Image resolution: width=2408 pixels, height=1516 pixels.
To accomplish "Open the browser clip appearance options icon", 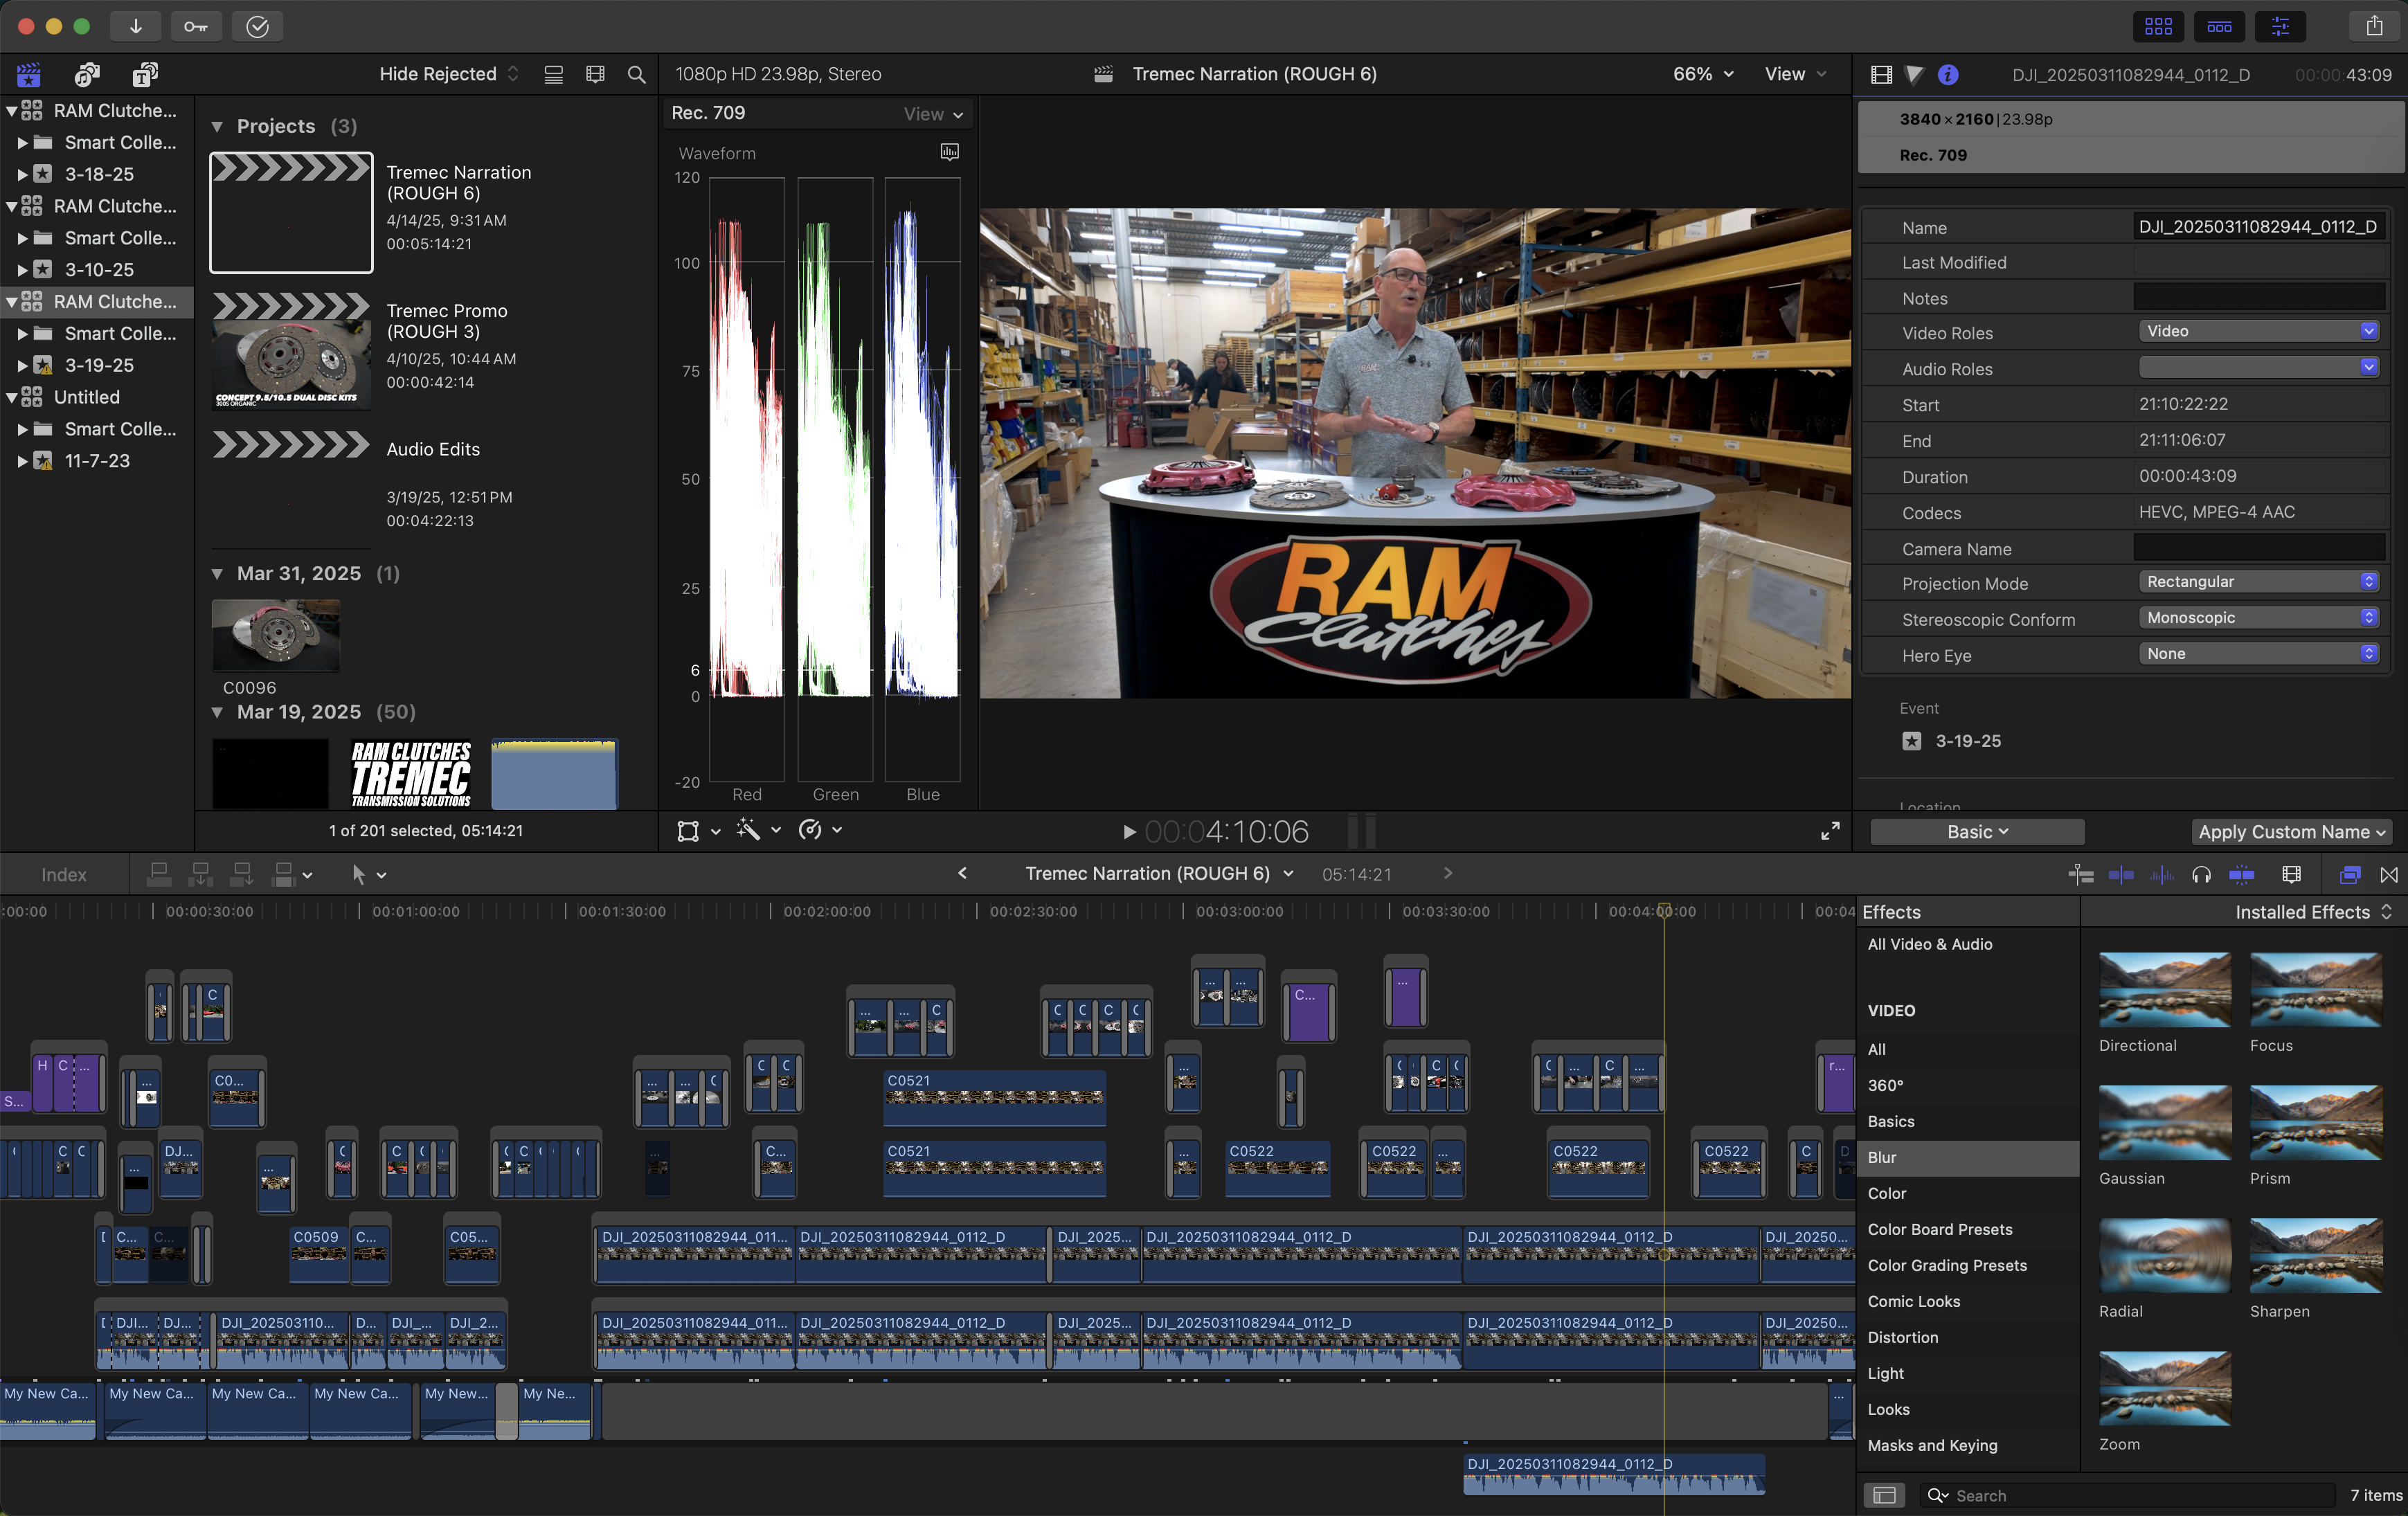I will 553,74.
